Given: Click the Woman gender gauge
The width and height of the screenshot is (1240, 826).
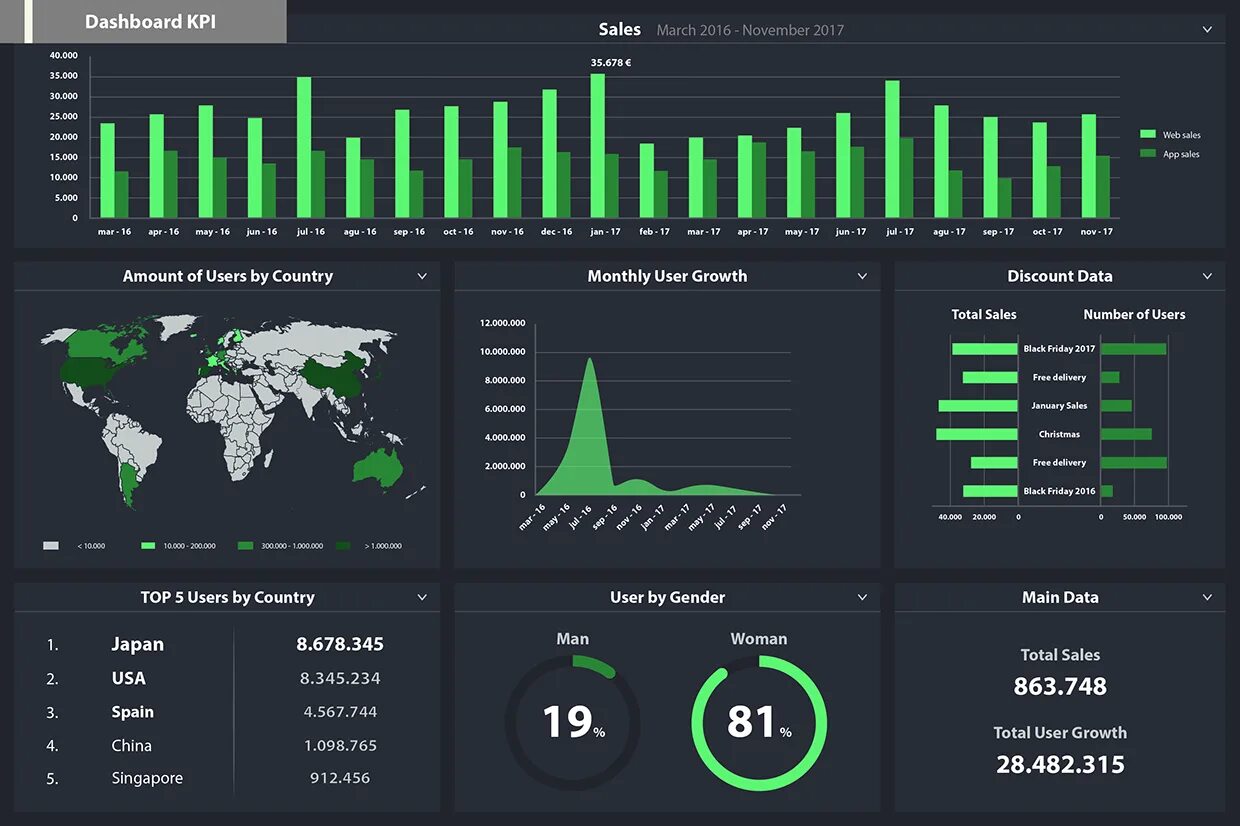Looking at the screenshot, I should 760,720.
